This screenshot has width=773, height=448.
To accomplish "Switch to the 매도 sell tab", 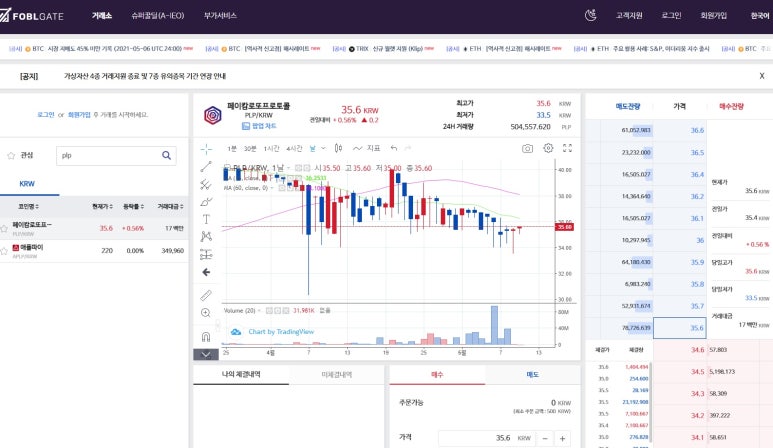I will click(532, 375).
